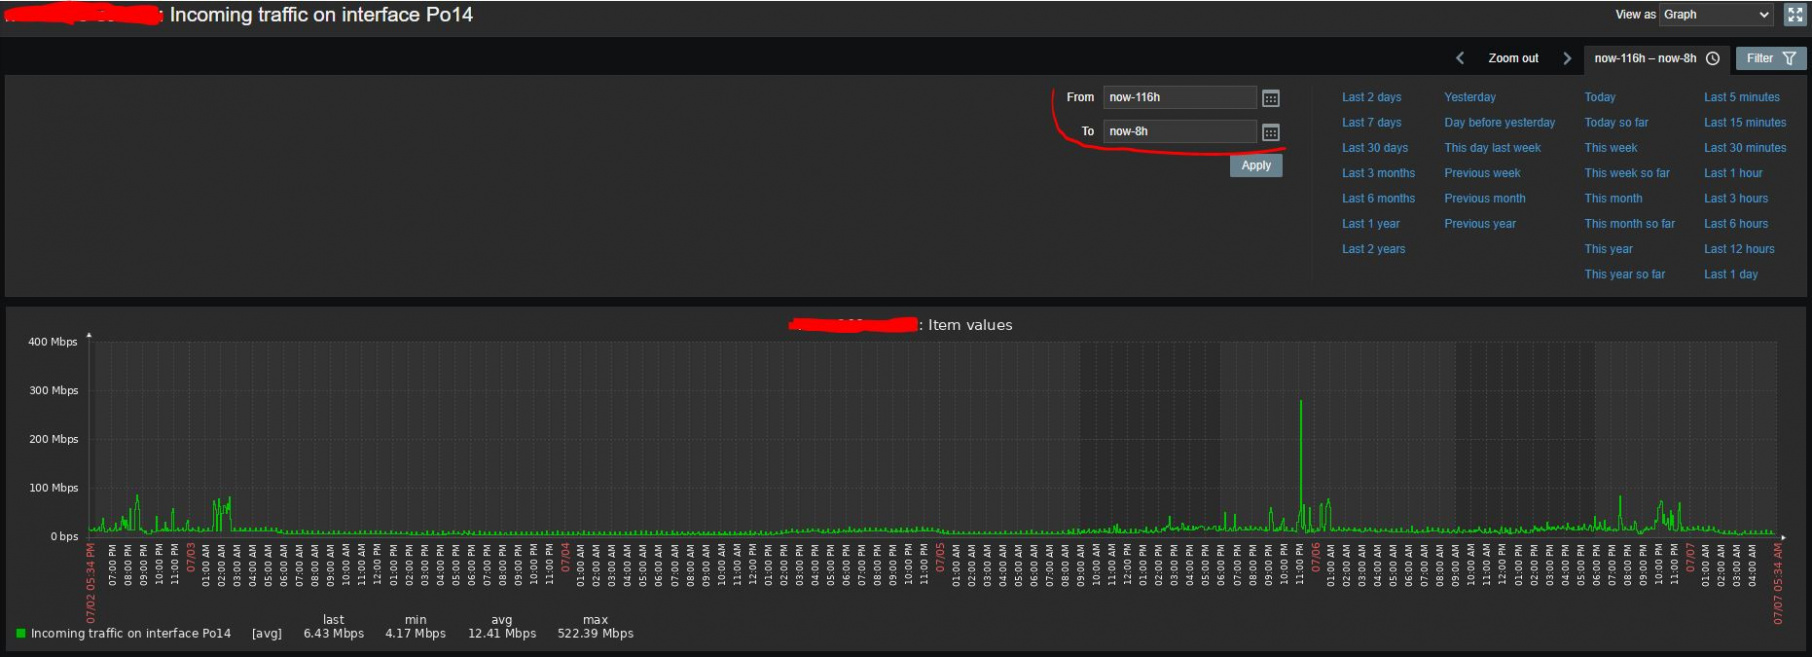
Task: Choose Previous year range
Action: (x=1480, y=223)
